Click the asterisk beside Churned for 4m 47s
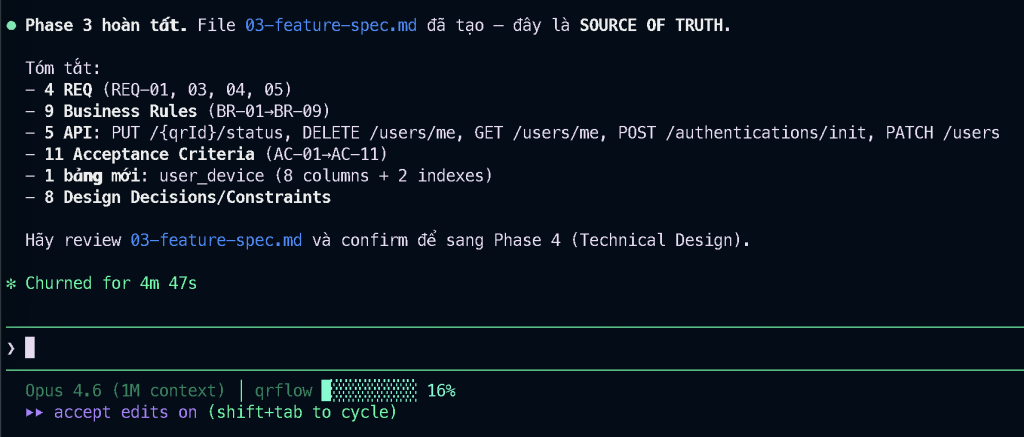The image size is (1024, 437). tap(11, 284)
